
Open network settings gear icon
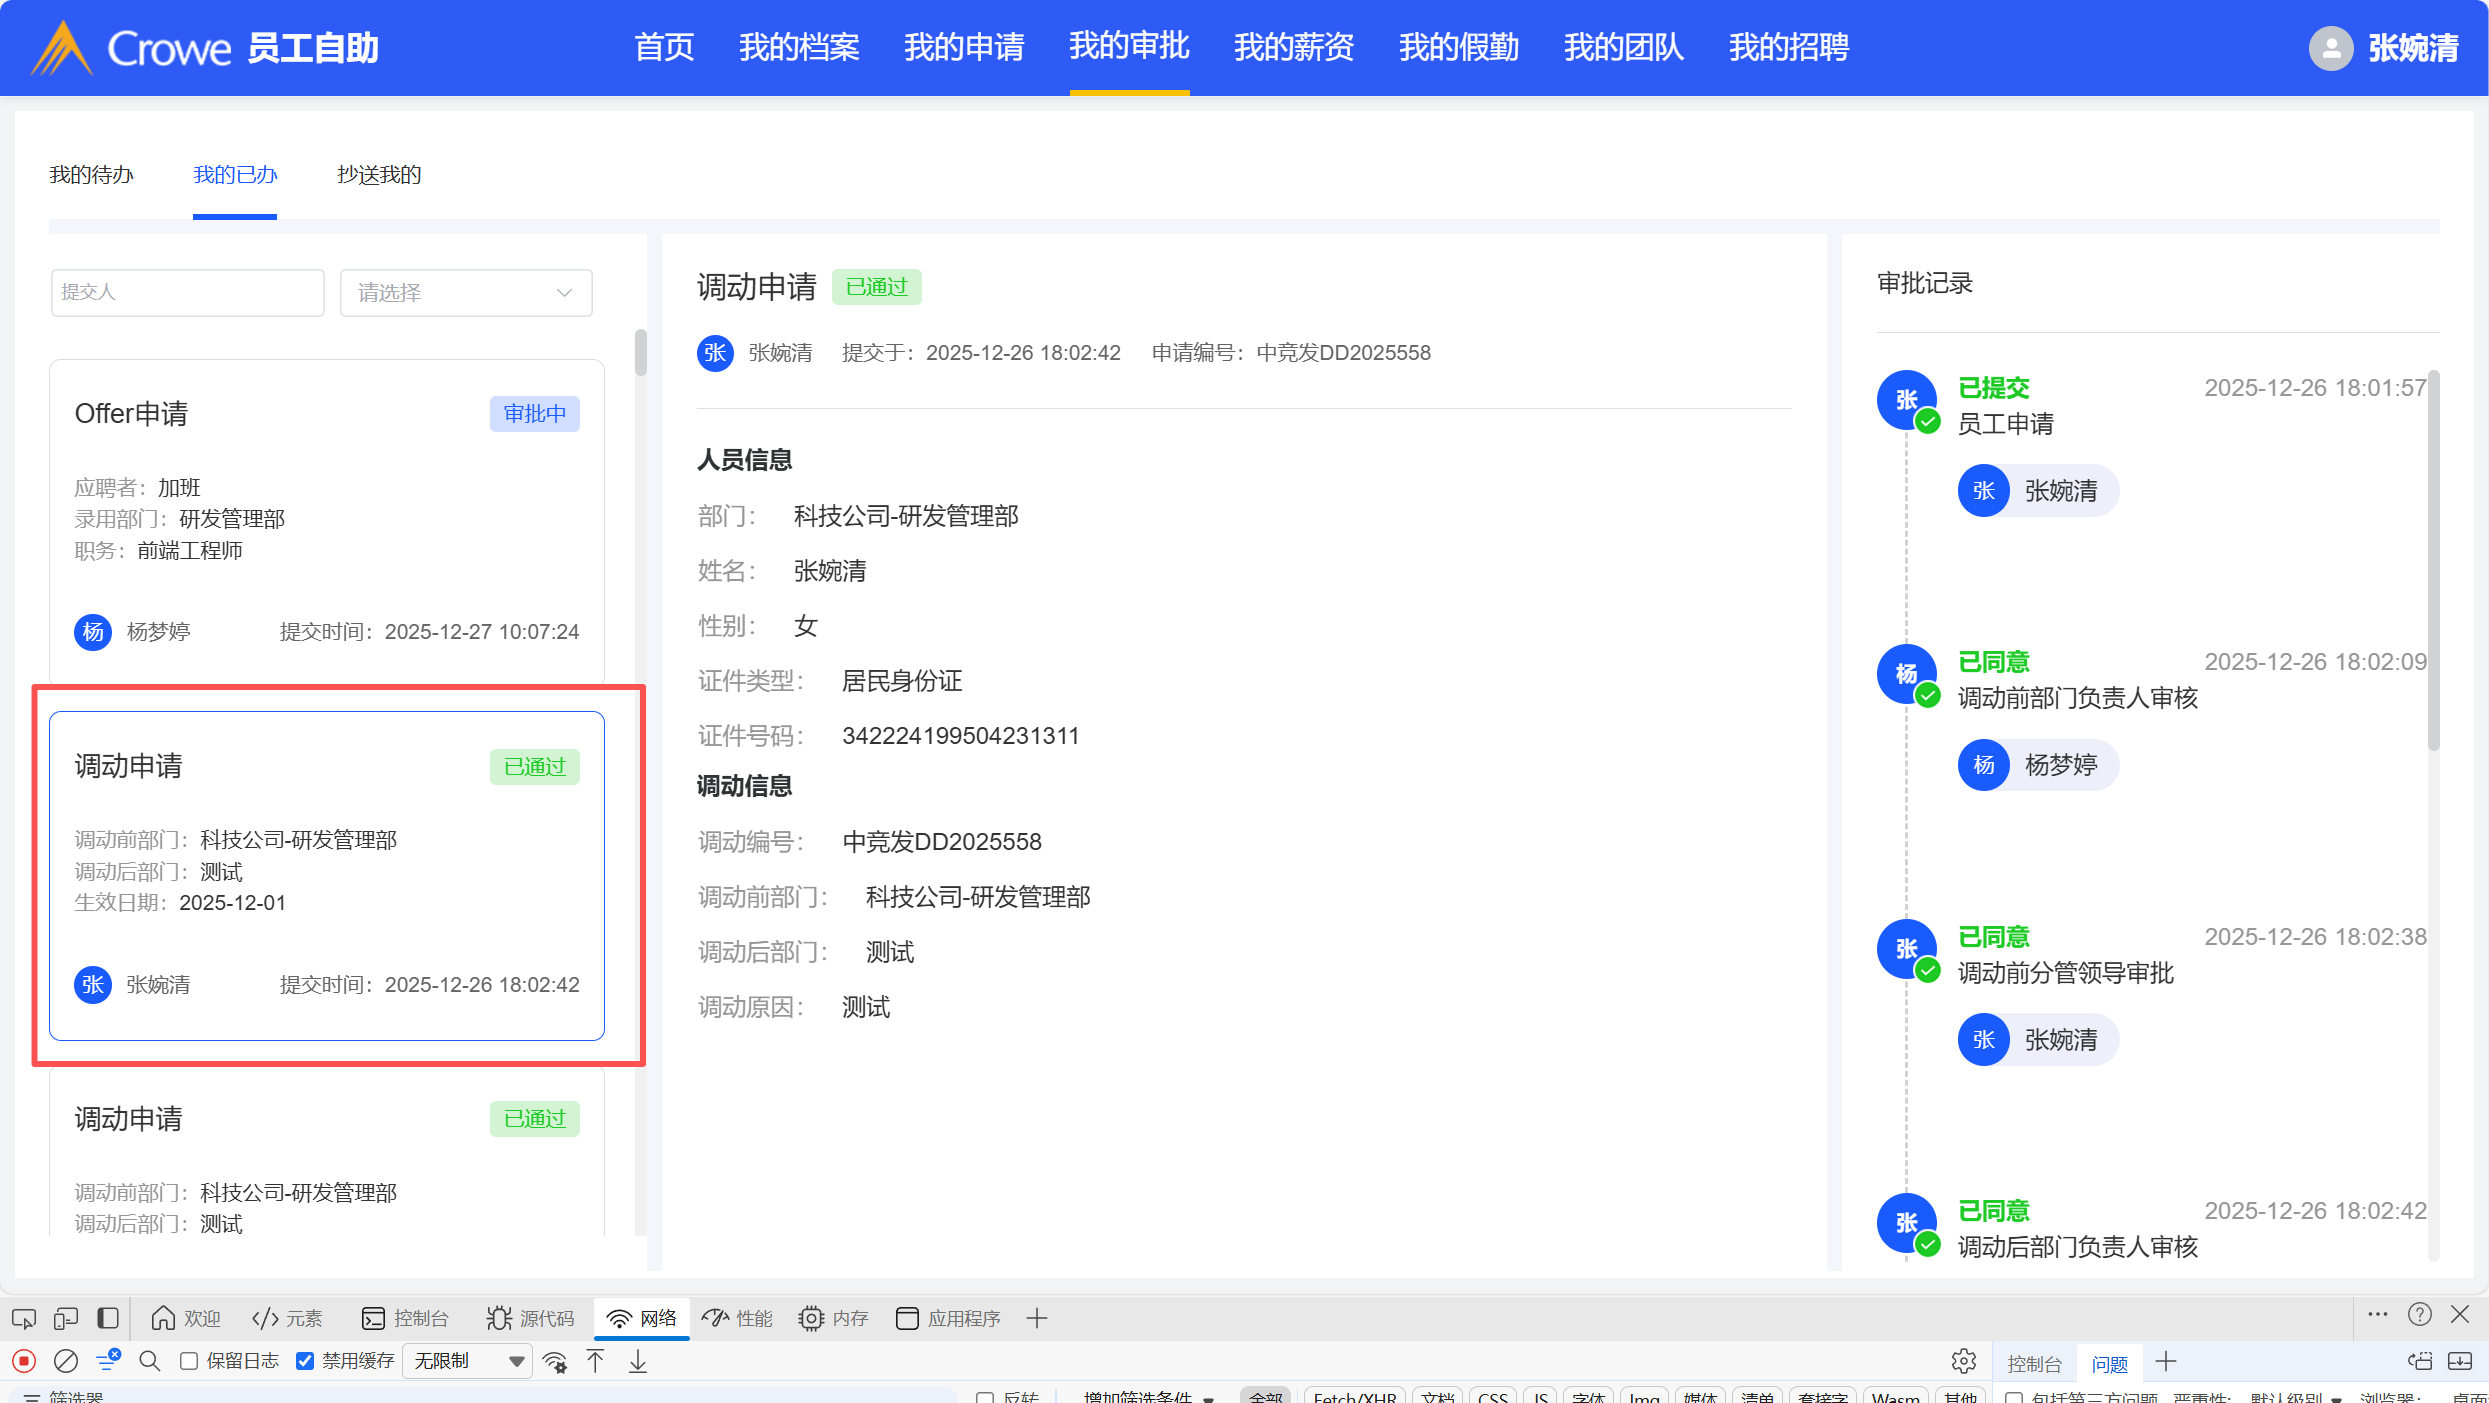coord(1963,1361)
